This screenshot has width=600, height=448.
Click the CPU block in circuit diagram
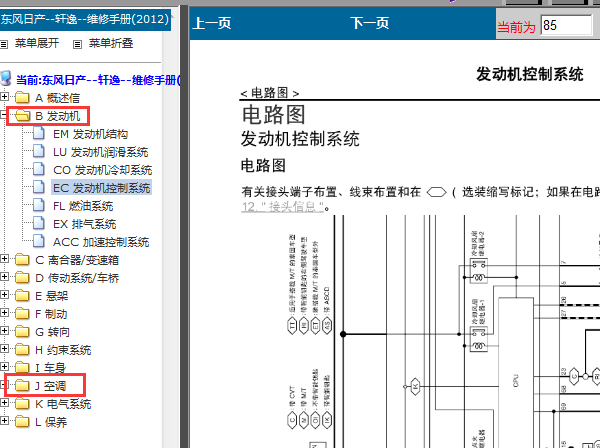(516, 375)
